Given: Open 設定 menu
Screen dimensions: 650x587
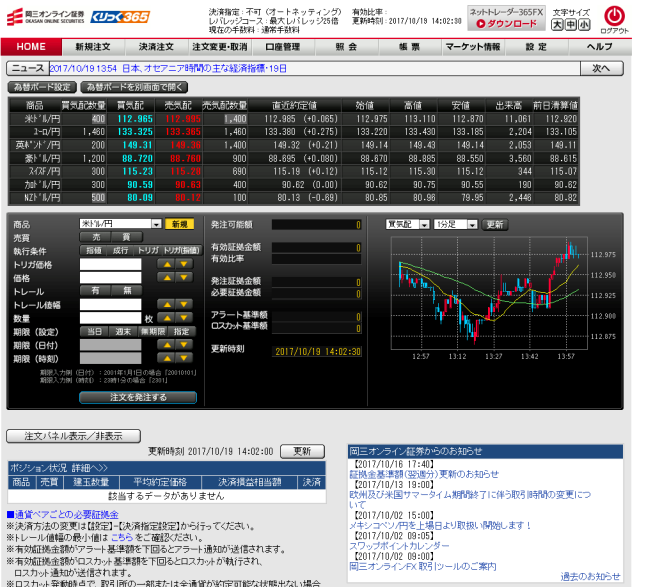Looking at the screenshot, I should (x=536, y=47).
